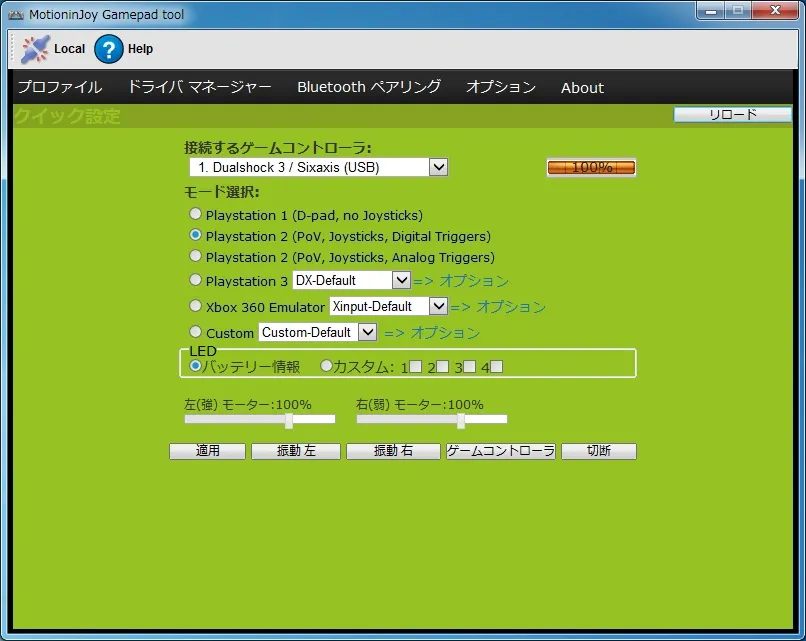
Task: Click the 100% battery level bar
Action: (591, 168)
